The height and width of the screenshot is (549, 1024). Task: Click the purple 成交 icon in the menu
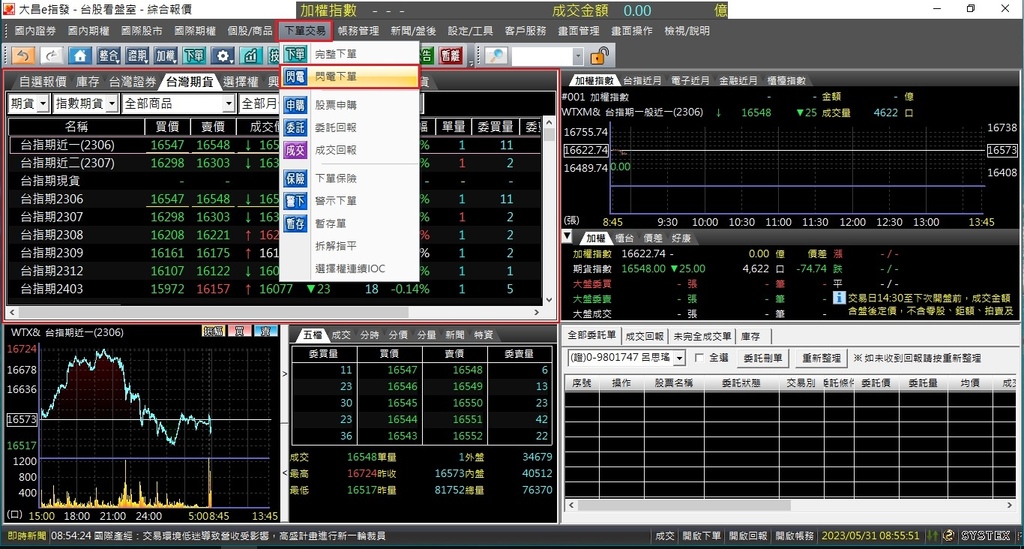[x=295, y=150]
